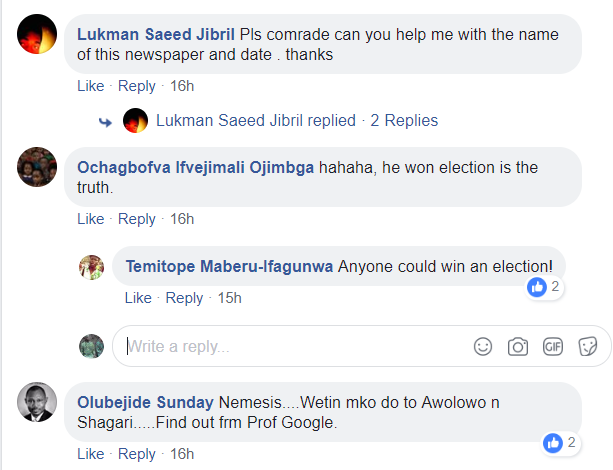Open the GIF picker in reply box
The width and height of the screenshot is (613, 470).
point(553,346)
